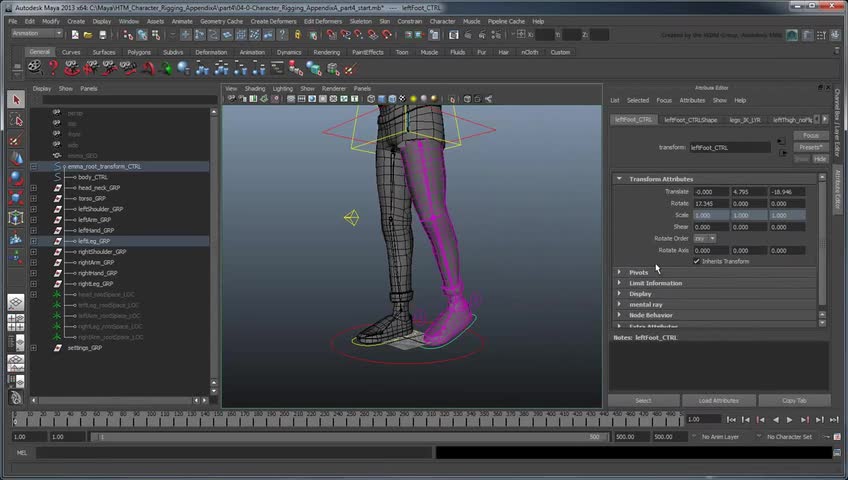Expand the torso_GRP outliner node
Image resolution: width=848 pixels, height=480 pixels.
pyautogui.click(x=33, y=198)
